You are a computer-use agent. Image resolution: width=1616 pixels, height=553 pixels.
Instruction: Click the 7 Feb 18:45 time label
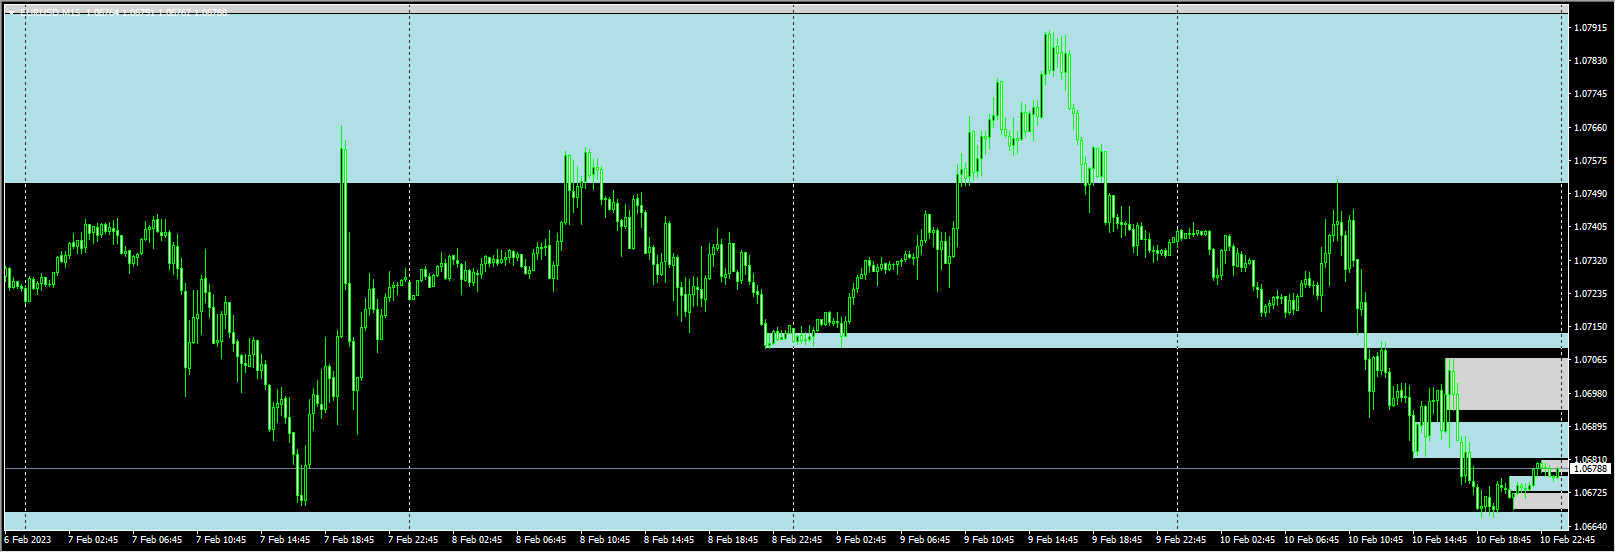point(349,540)
